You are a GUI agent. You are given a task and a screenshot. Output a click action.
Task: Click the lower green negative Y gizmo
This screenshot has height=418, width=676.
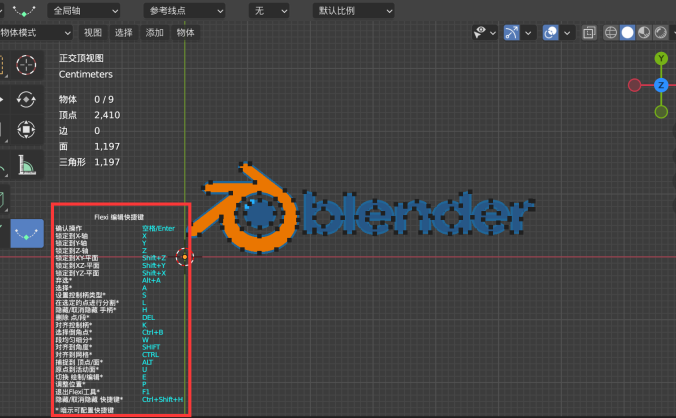tap(661, 112)
